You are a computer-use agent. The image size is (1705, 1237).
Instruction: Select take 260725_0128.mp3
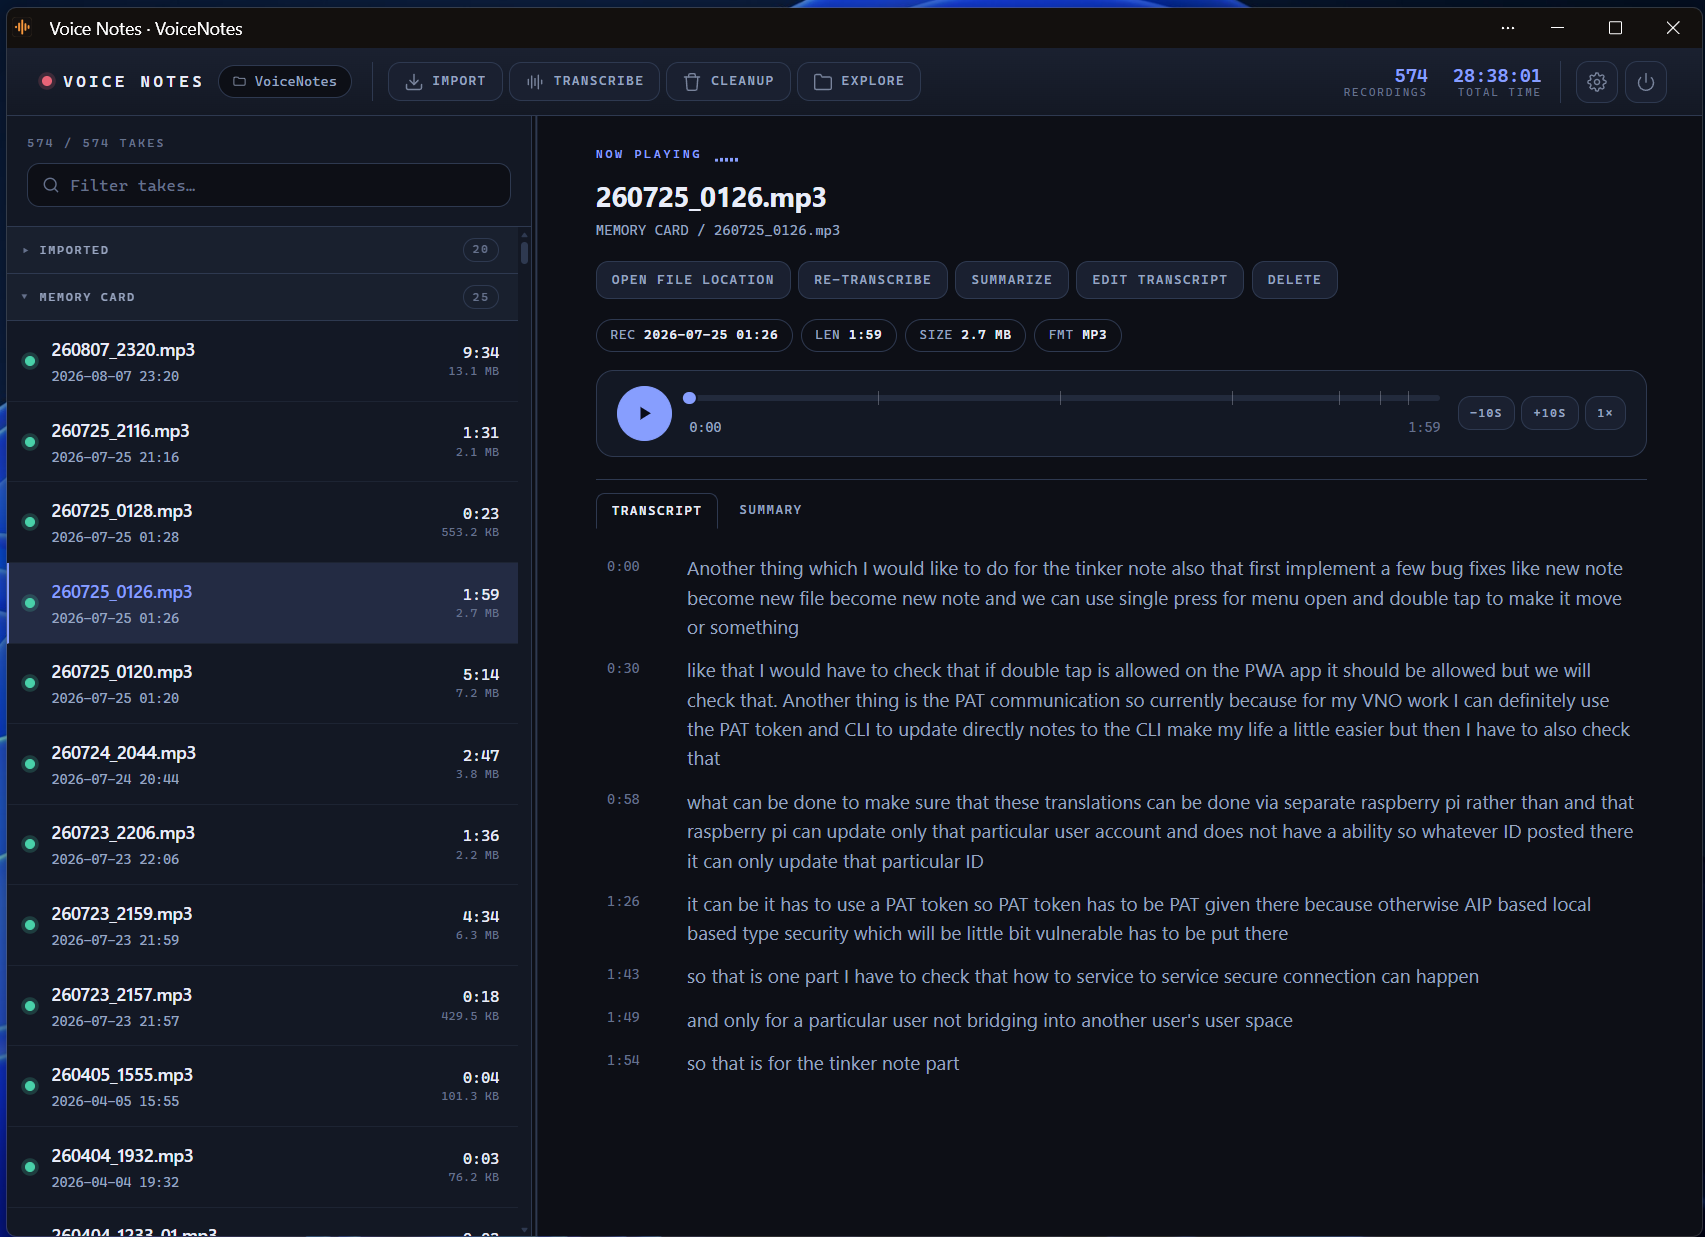coord(262,523)
